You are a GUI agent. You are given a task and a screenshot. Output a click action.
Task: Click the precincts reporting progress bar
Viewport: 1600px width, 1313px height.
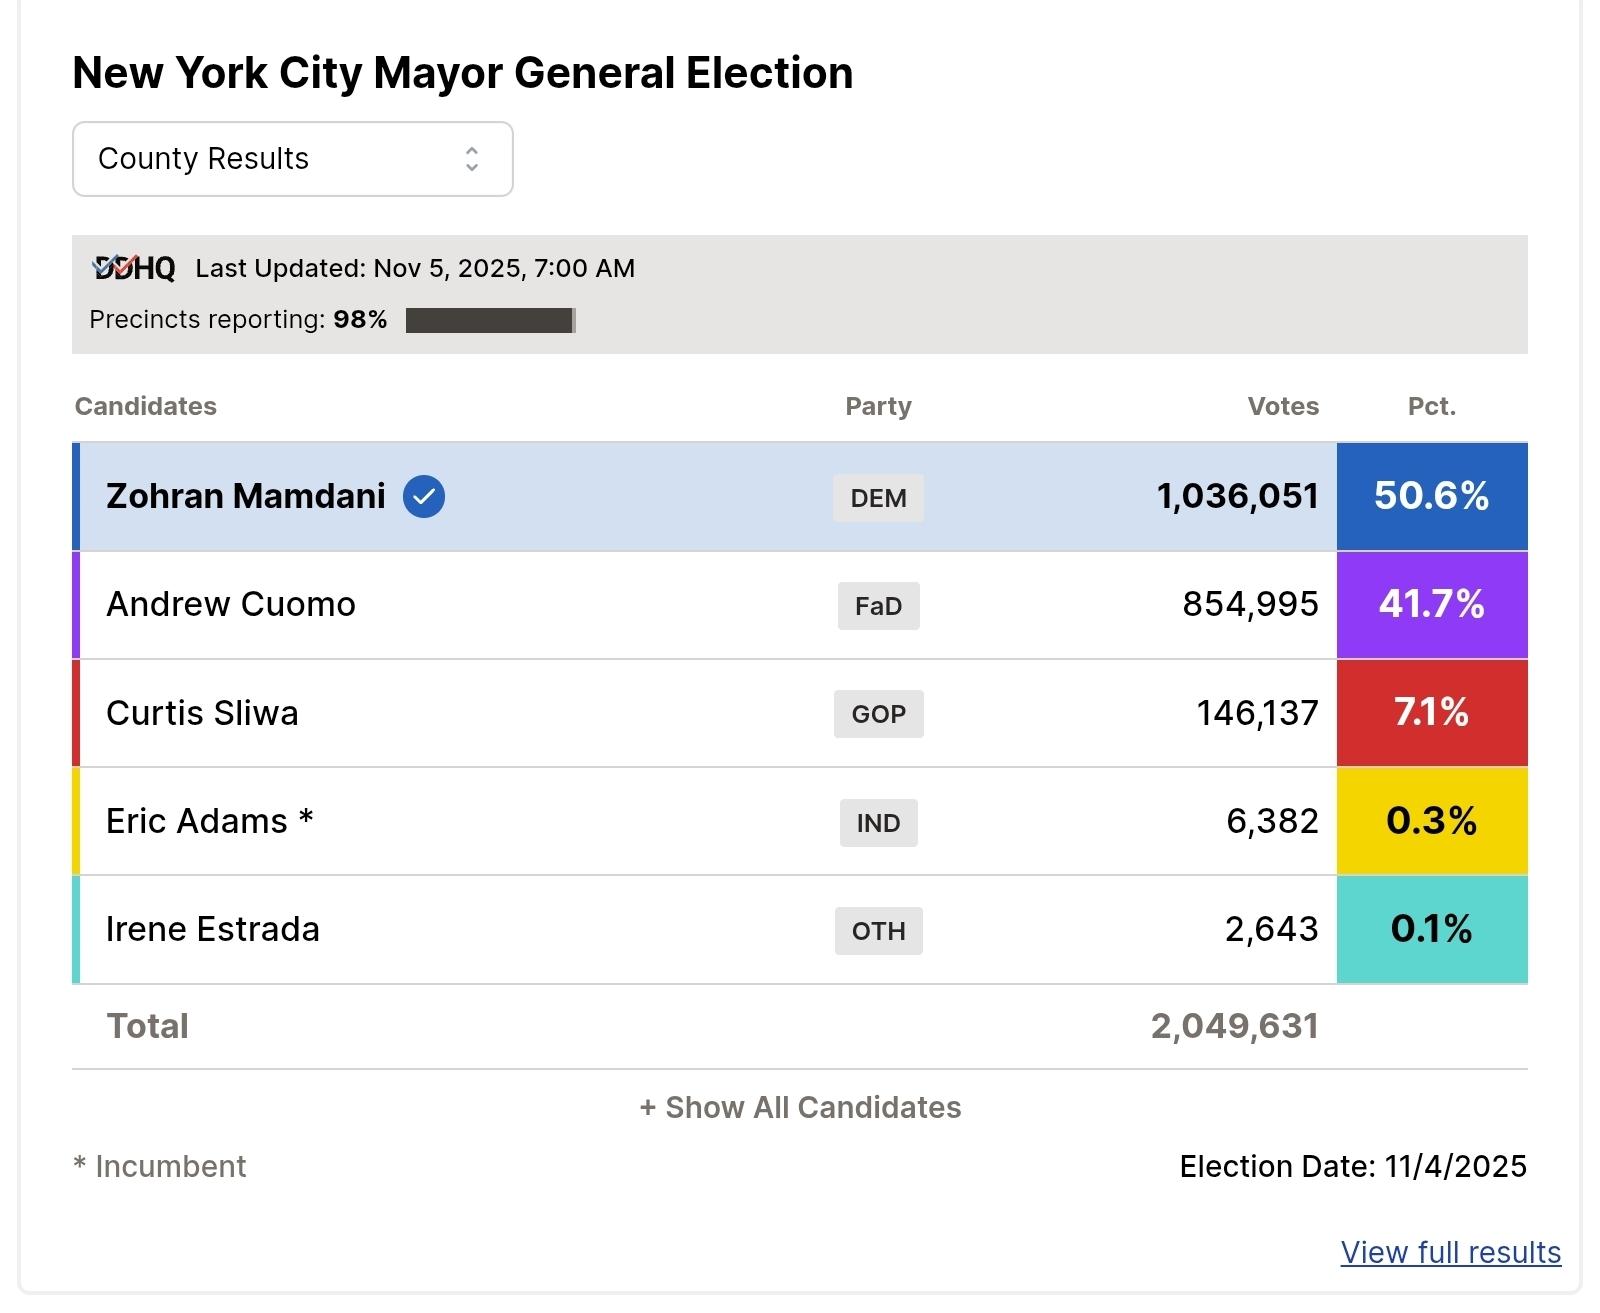[490, 320]
